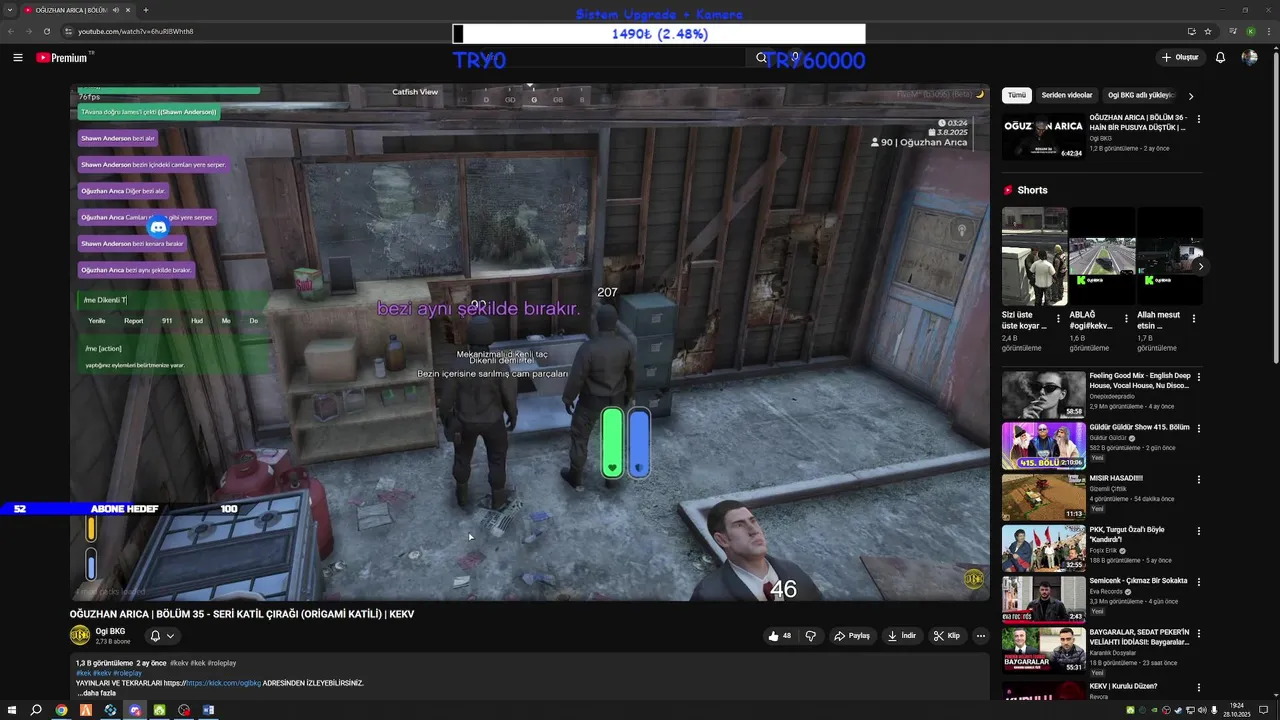Viewport: 1280px width, 720px height.
Task: Open Chrome three-dot menu
Action: click(x=1268, y=31)
